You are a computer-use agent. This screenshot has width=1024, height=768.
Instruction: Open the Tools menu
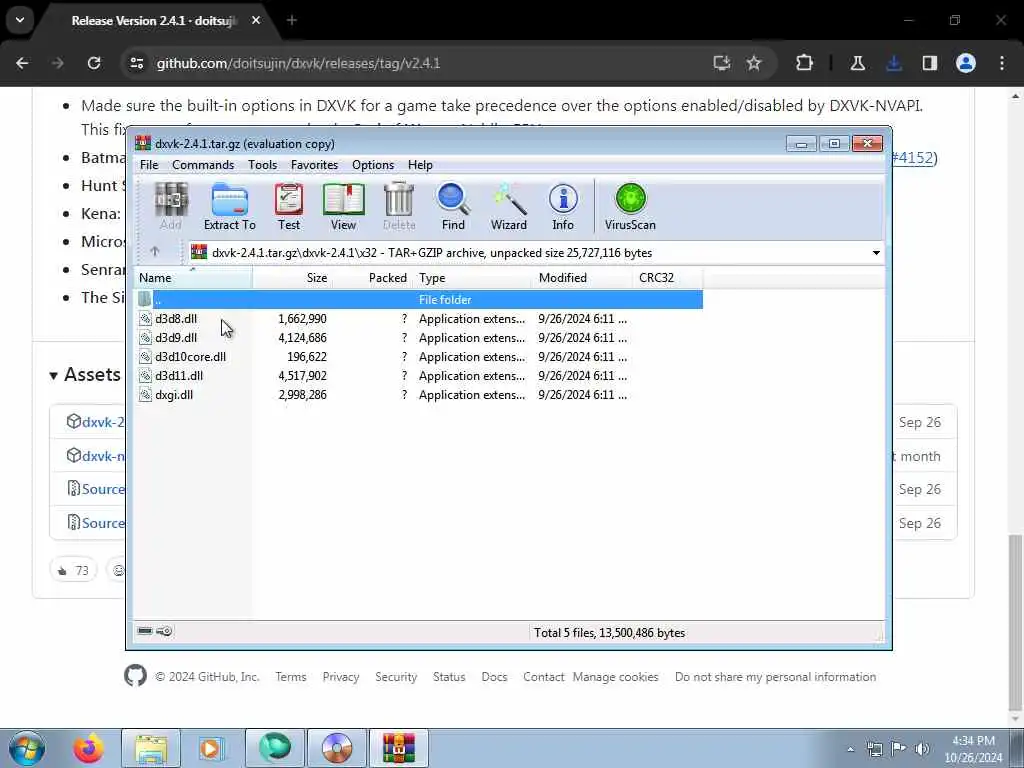[x=263, y=165]
